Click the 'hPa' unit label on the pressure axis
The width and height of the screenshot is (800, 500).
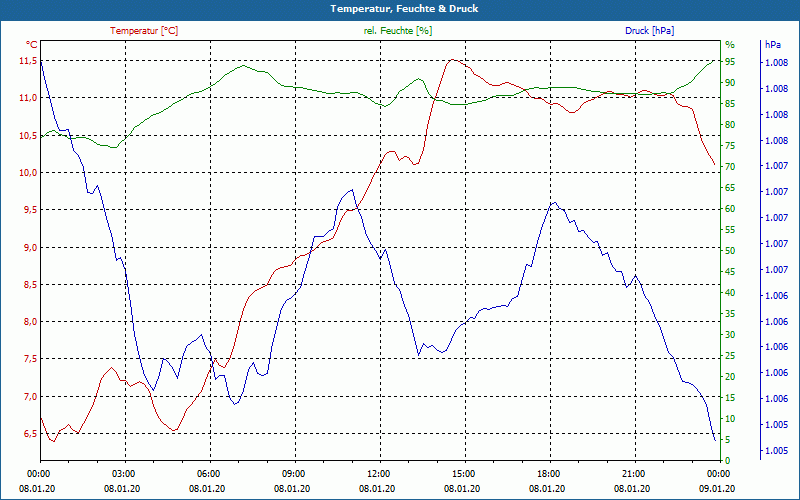772,45
